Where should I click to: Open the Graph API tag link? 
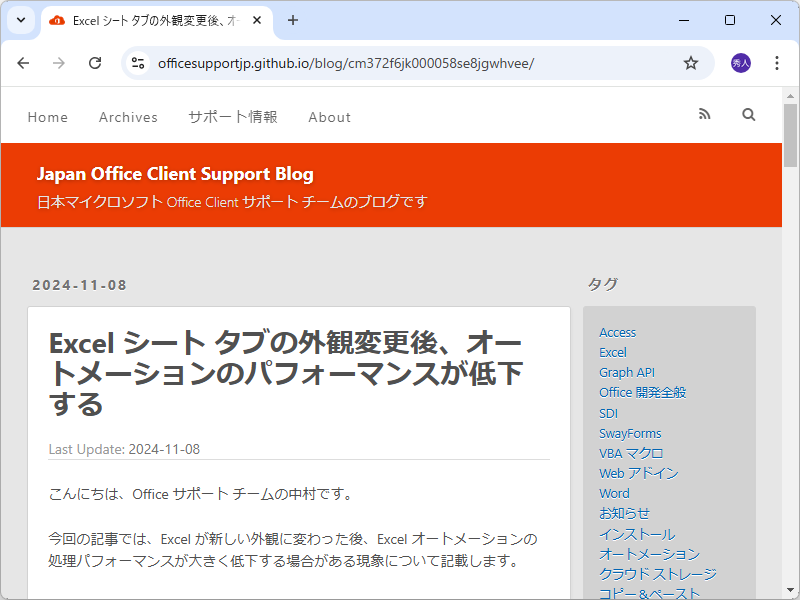627,372
